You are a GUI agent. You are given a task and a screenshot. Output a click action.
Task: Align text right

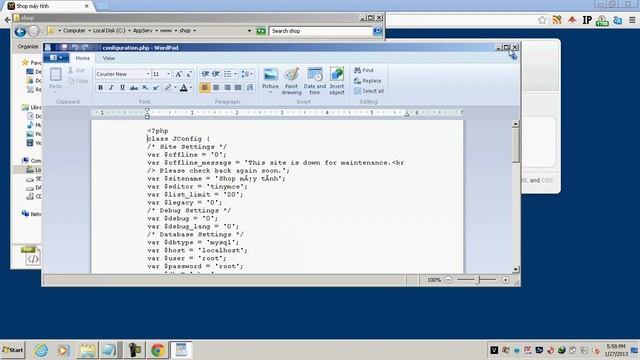click(x=227, y=87)
